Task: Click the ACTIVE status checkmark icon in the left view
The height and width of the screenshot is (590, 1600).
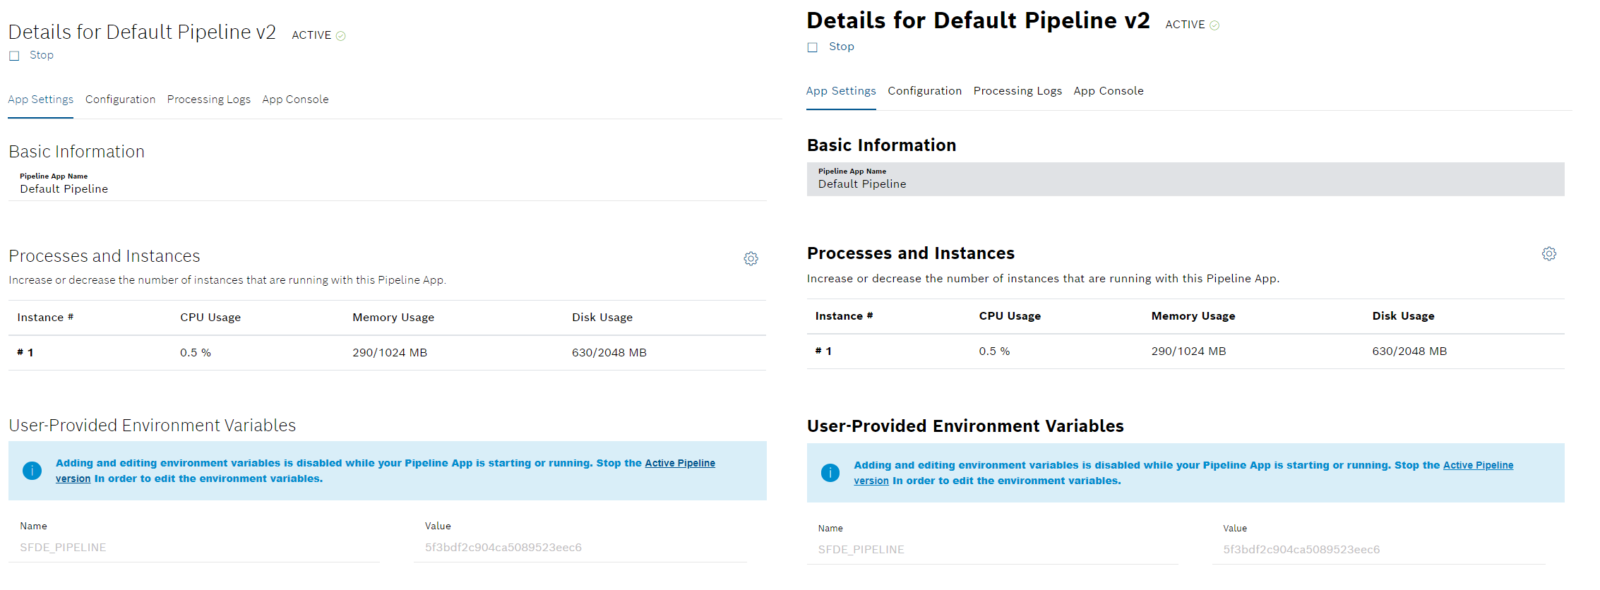Action: point(341,36)
